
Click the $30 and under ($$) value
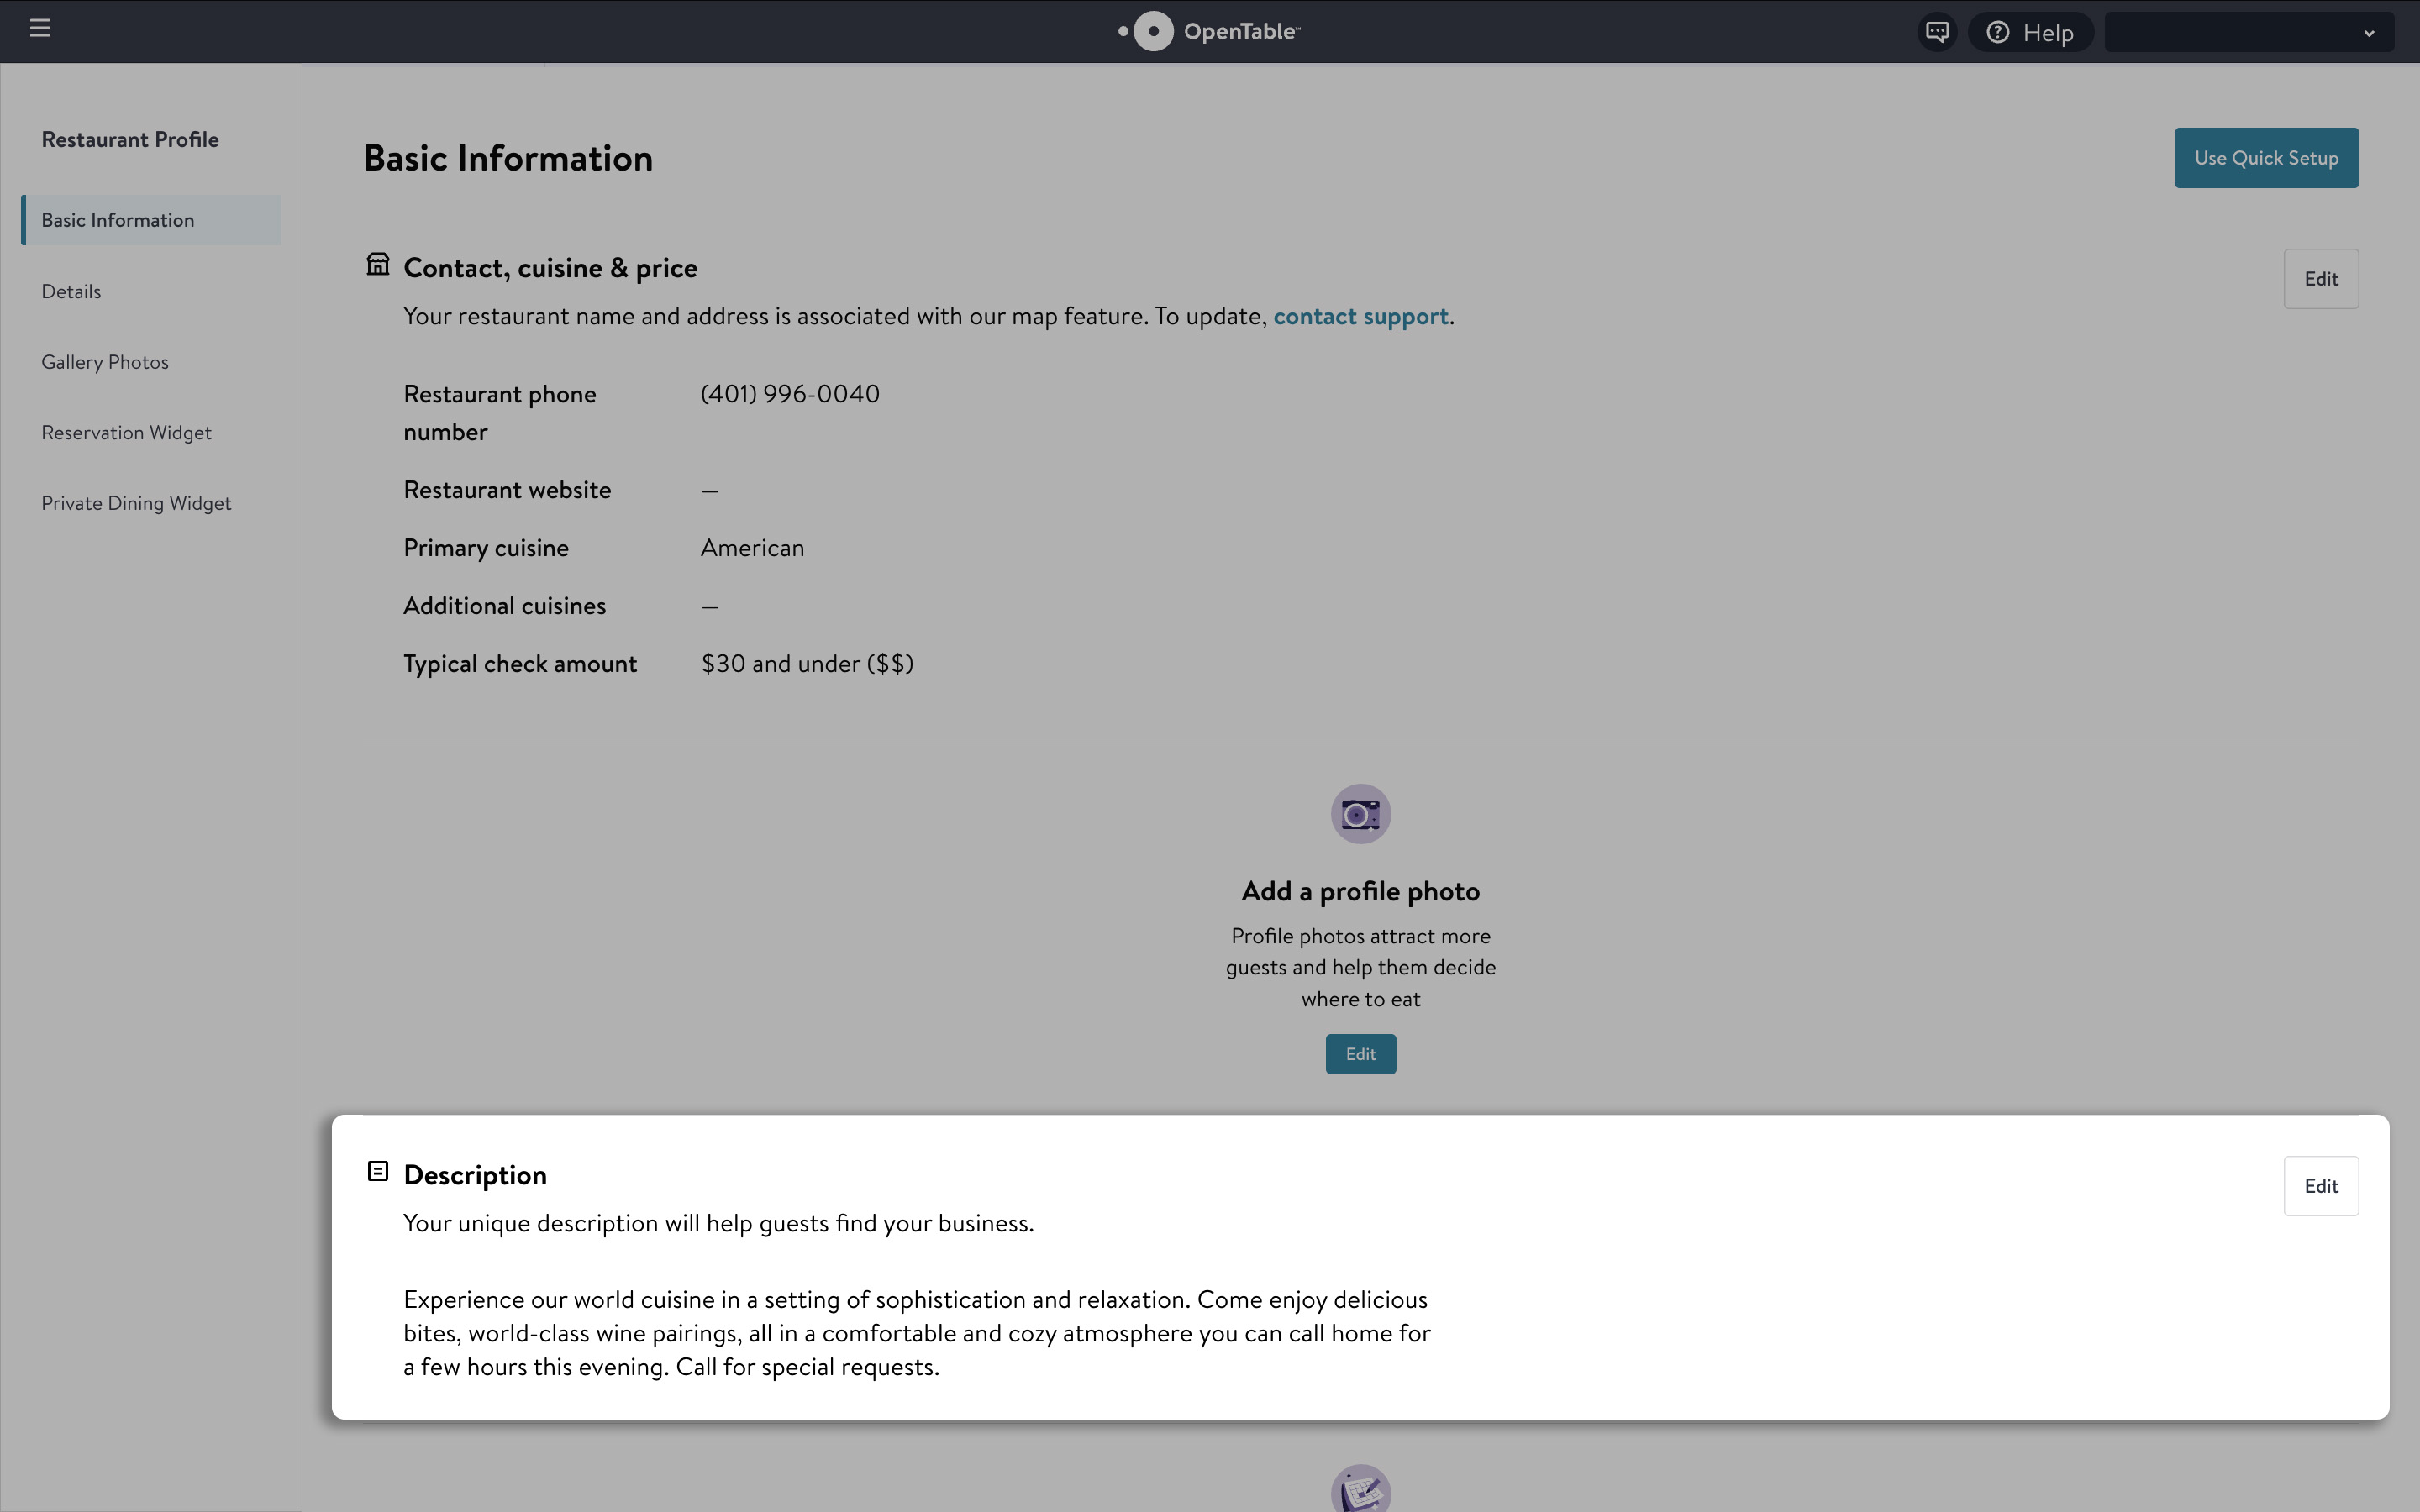click(x=807, y=664)
